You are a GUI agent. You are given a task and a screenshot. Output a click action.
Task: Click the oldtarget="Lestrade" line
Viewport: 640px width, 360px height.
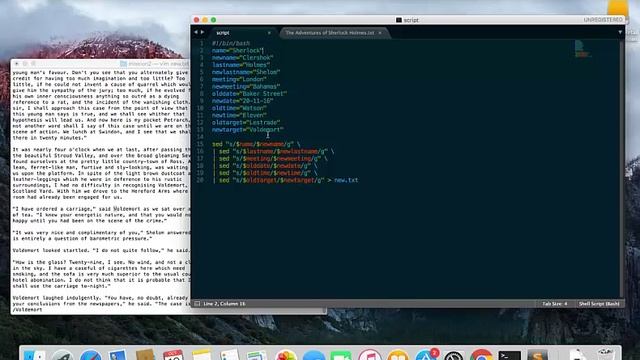[246, 122]
